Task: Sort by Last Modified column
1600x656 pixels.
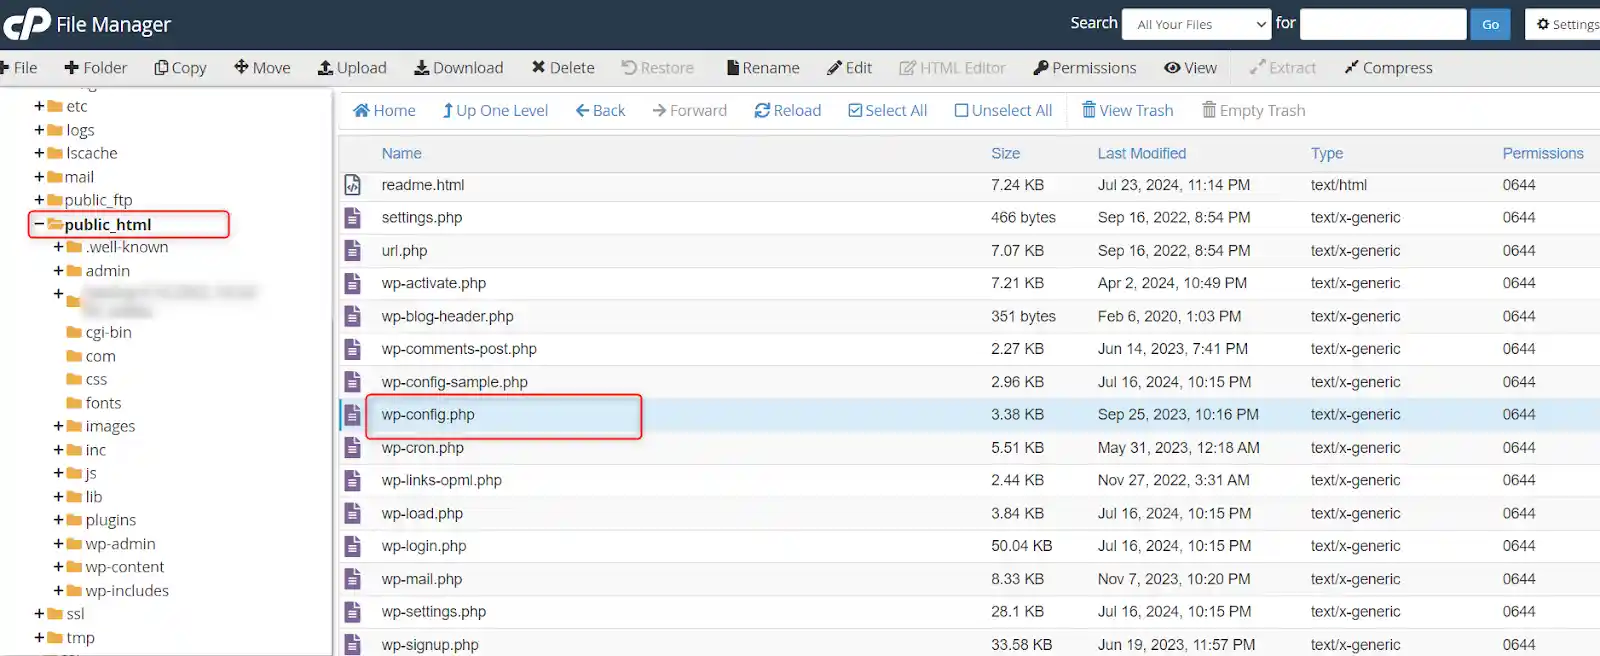Action: [1142, 153]
